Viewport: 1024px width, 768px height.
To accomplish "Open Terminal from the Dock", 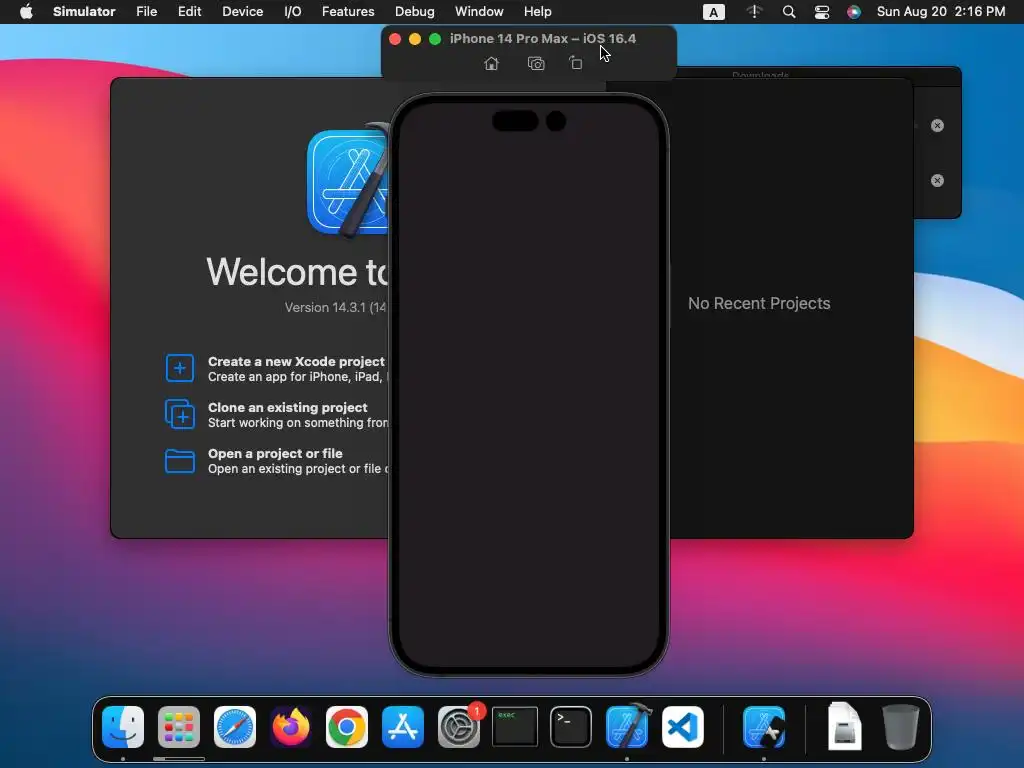I will pos(571,727).
